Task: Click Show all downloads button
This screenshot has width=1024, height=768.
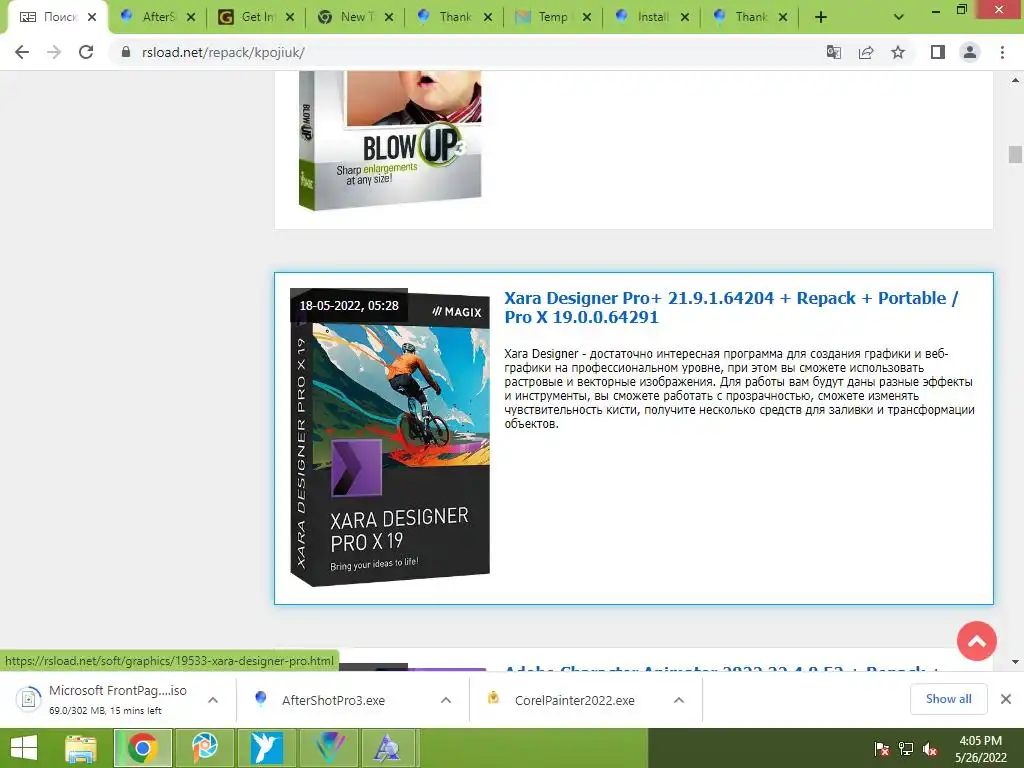Action: pyautogui.click(x=948, y=699)
